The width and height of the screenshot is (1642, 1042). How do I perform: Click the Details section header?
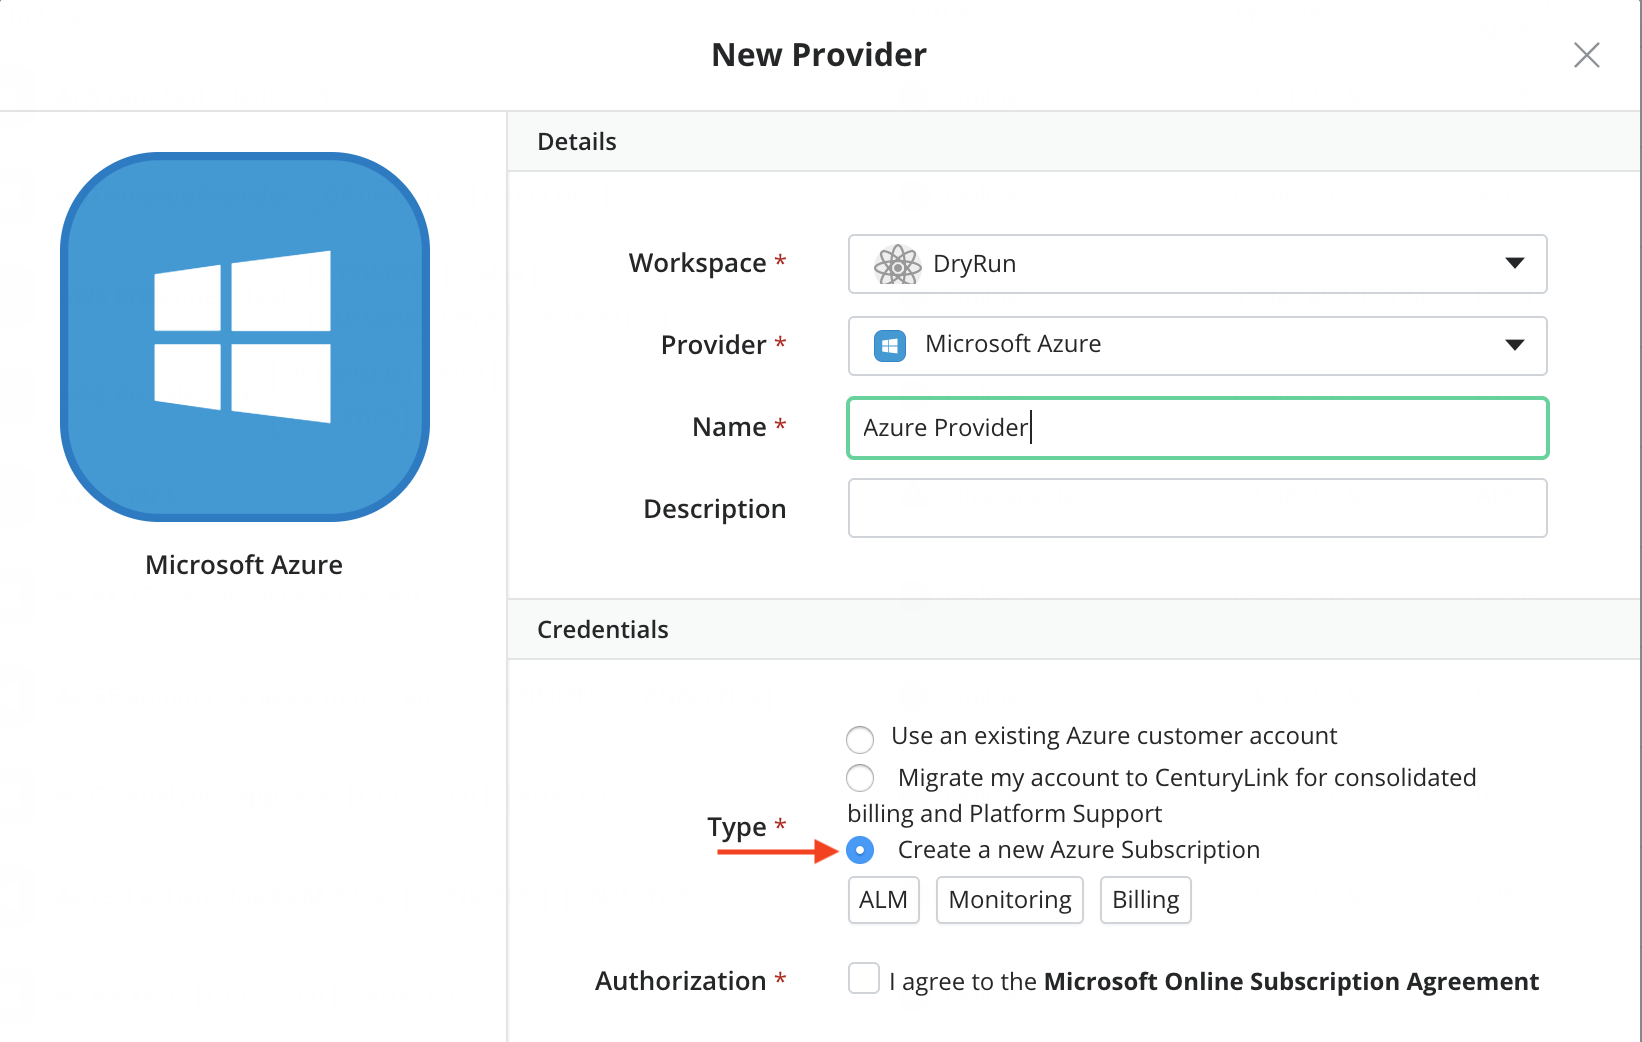pyautogui.click(x=1074, y=141)
